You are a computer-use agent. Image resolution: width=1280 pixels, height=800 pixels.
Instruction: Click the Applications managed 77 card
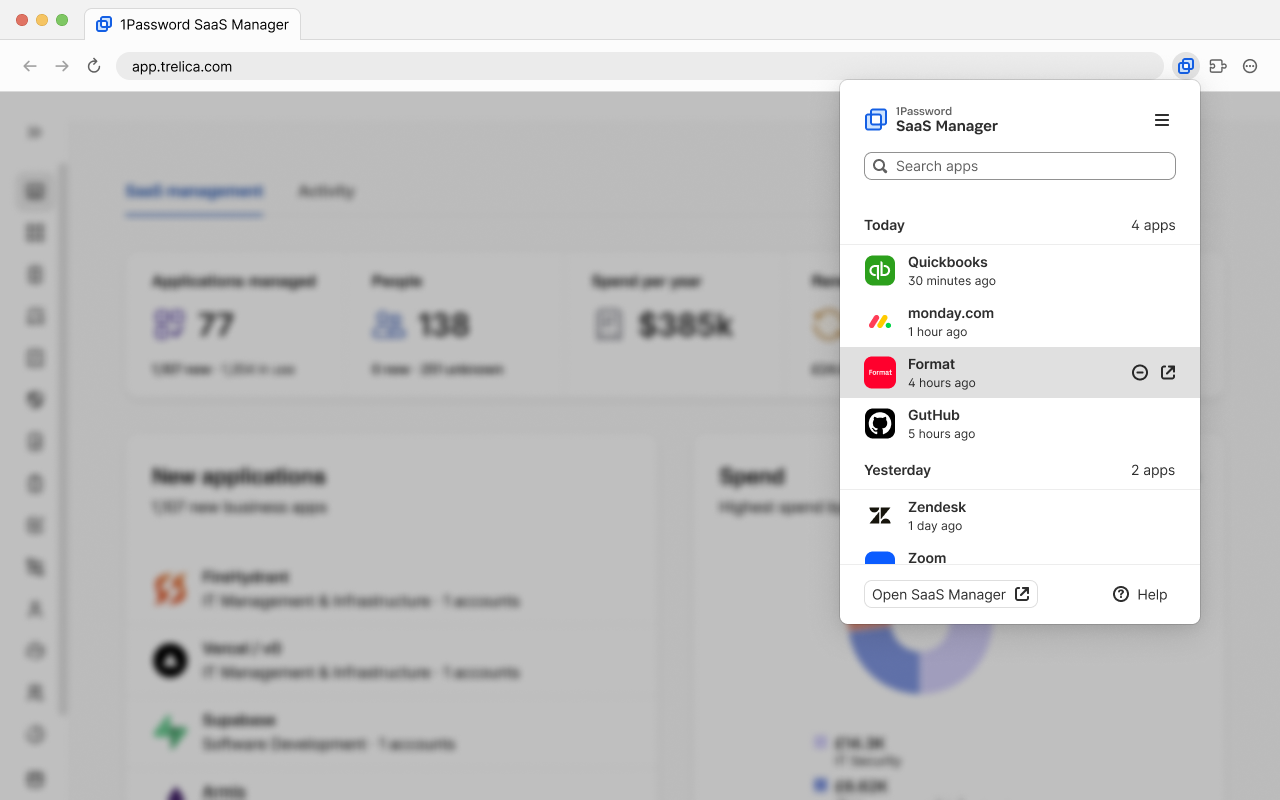tap(237, 324)
